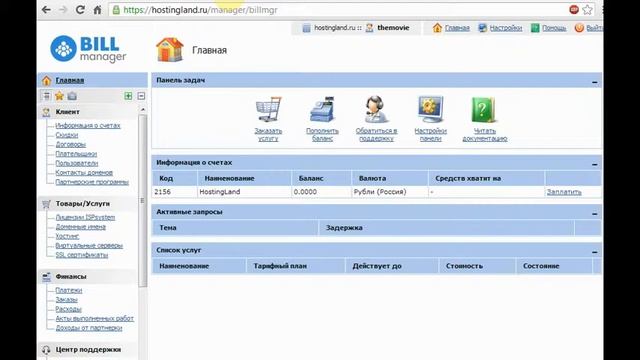Expand all menu sections with green plus
This screenshot has height=360, width=640.
tap(128, 96)
